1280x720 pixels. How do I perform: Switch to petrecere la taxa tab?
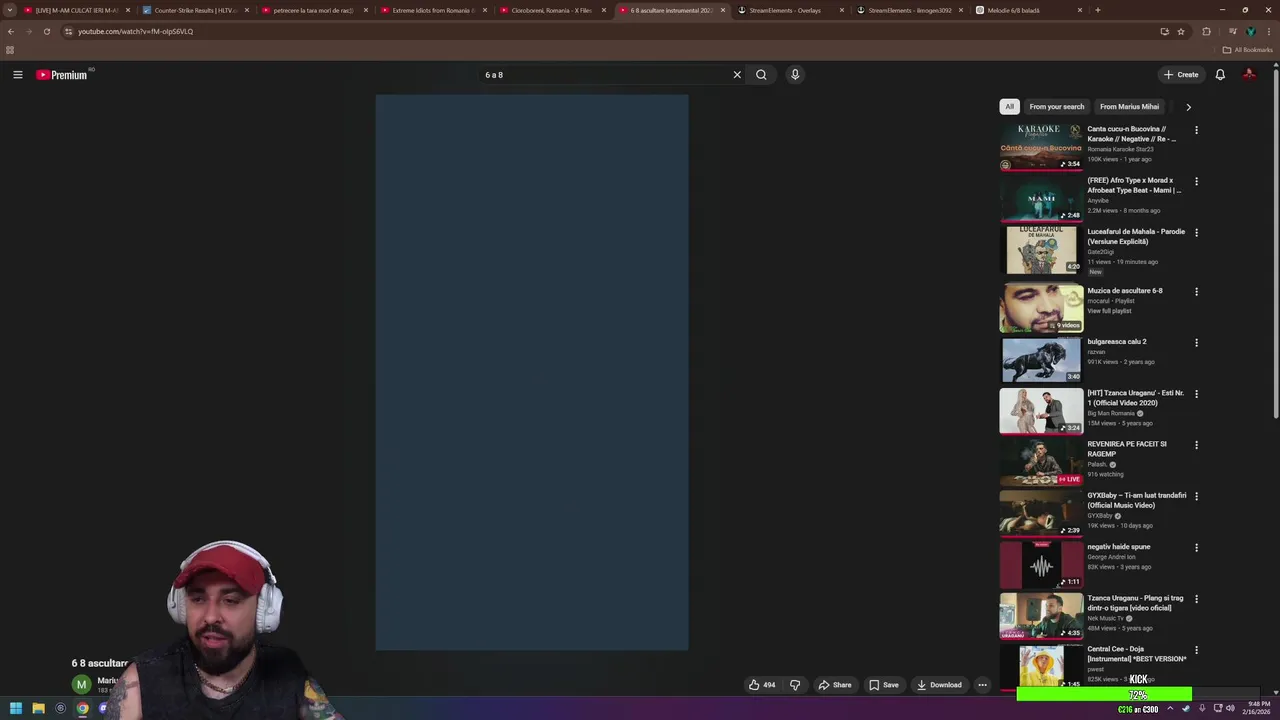click(x=314, y=10)
